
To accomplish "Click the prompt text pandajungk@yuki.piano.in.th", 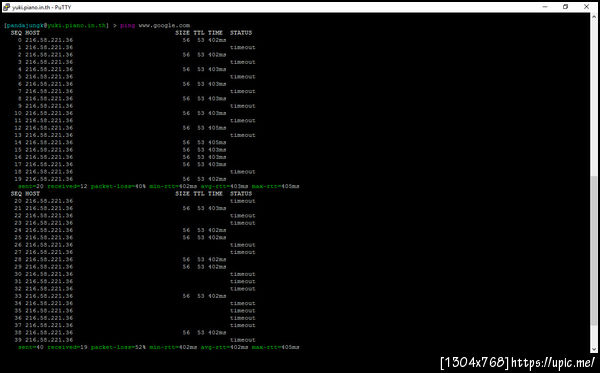I will tap(56, 26).
